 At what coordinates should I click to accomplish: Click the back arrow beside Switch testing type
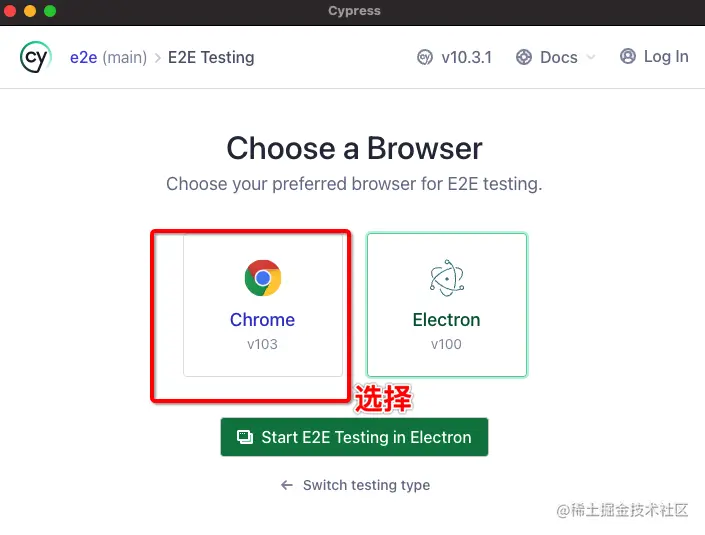point(287,485)
